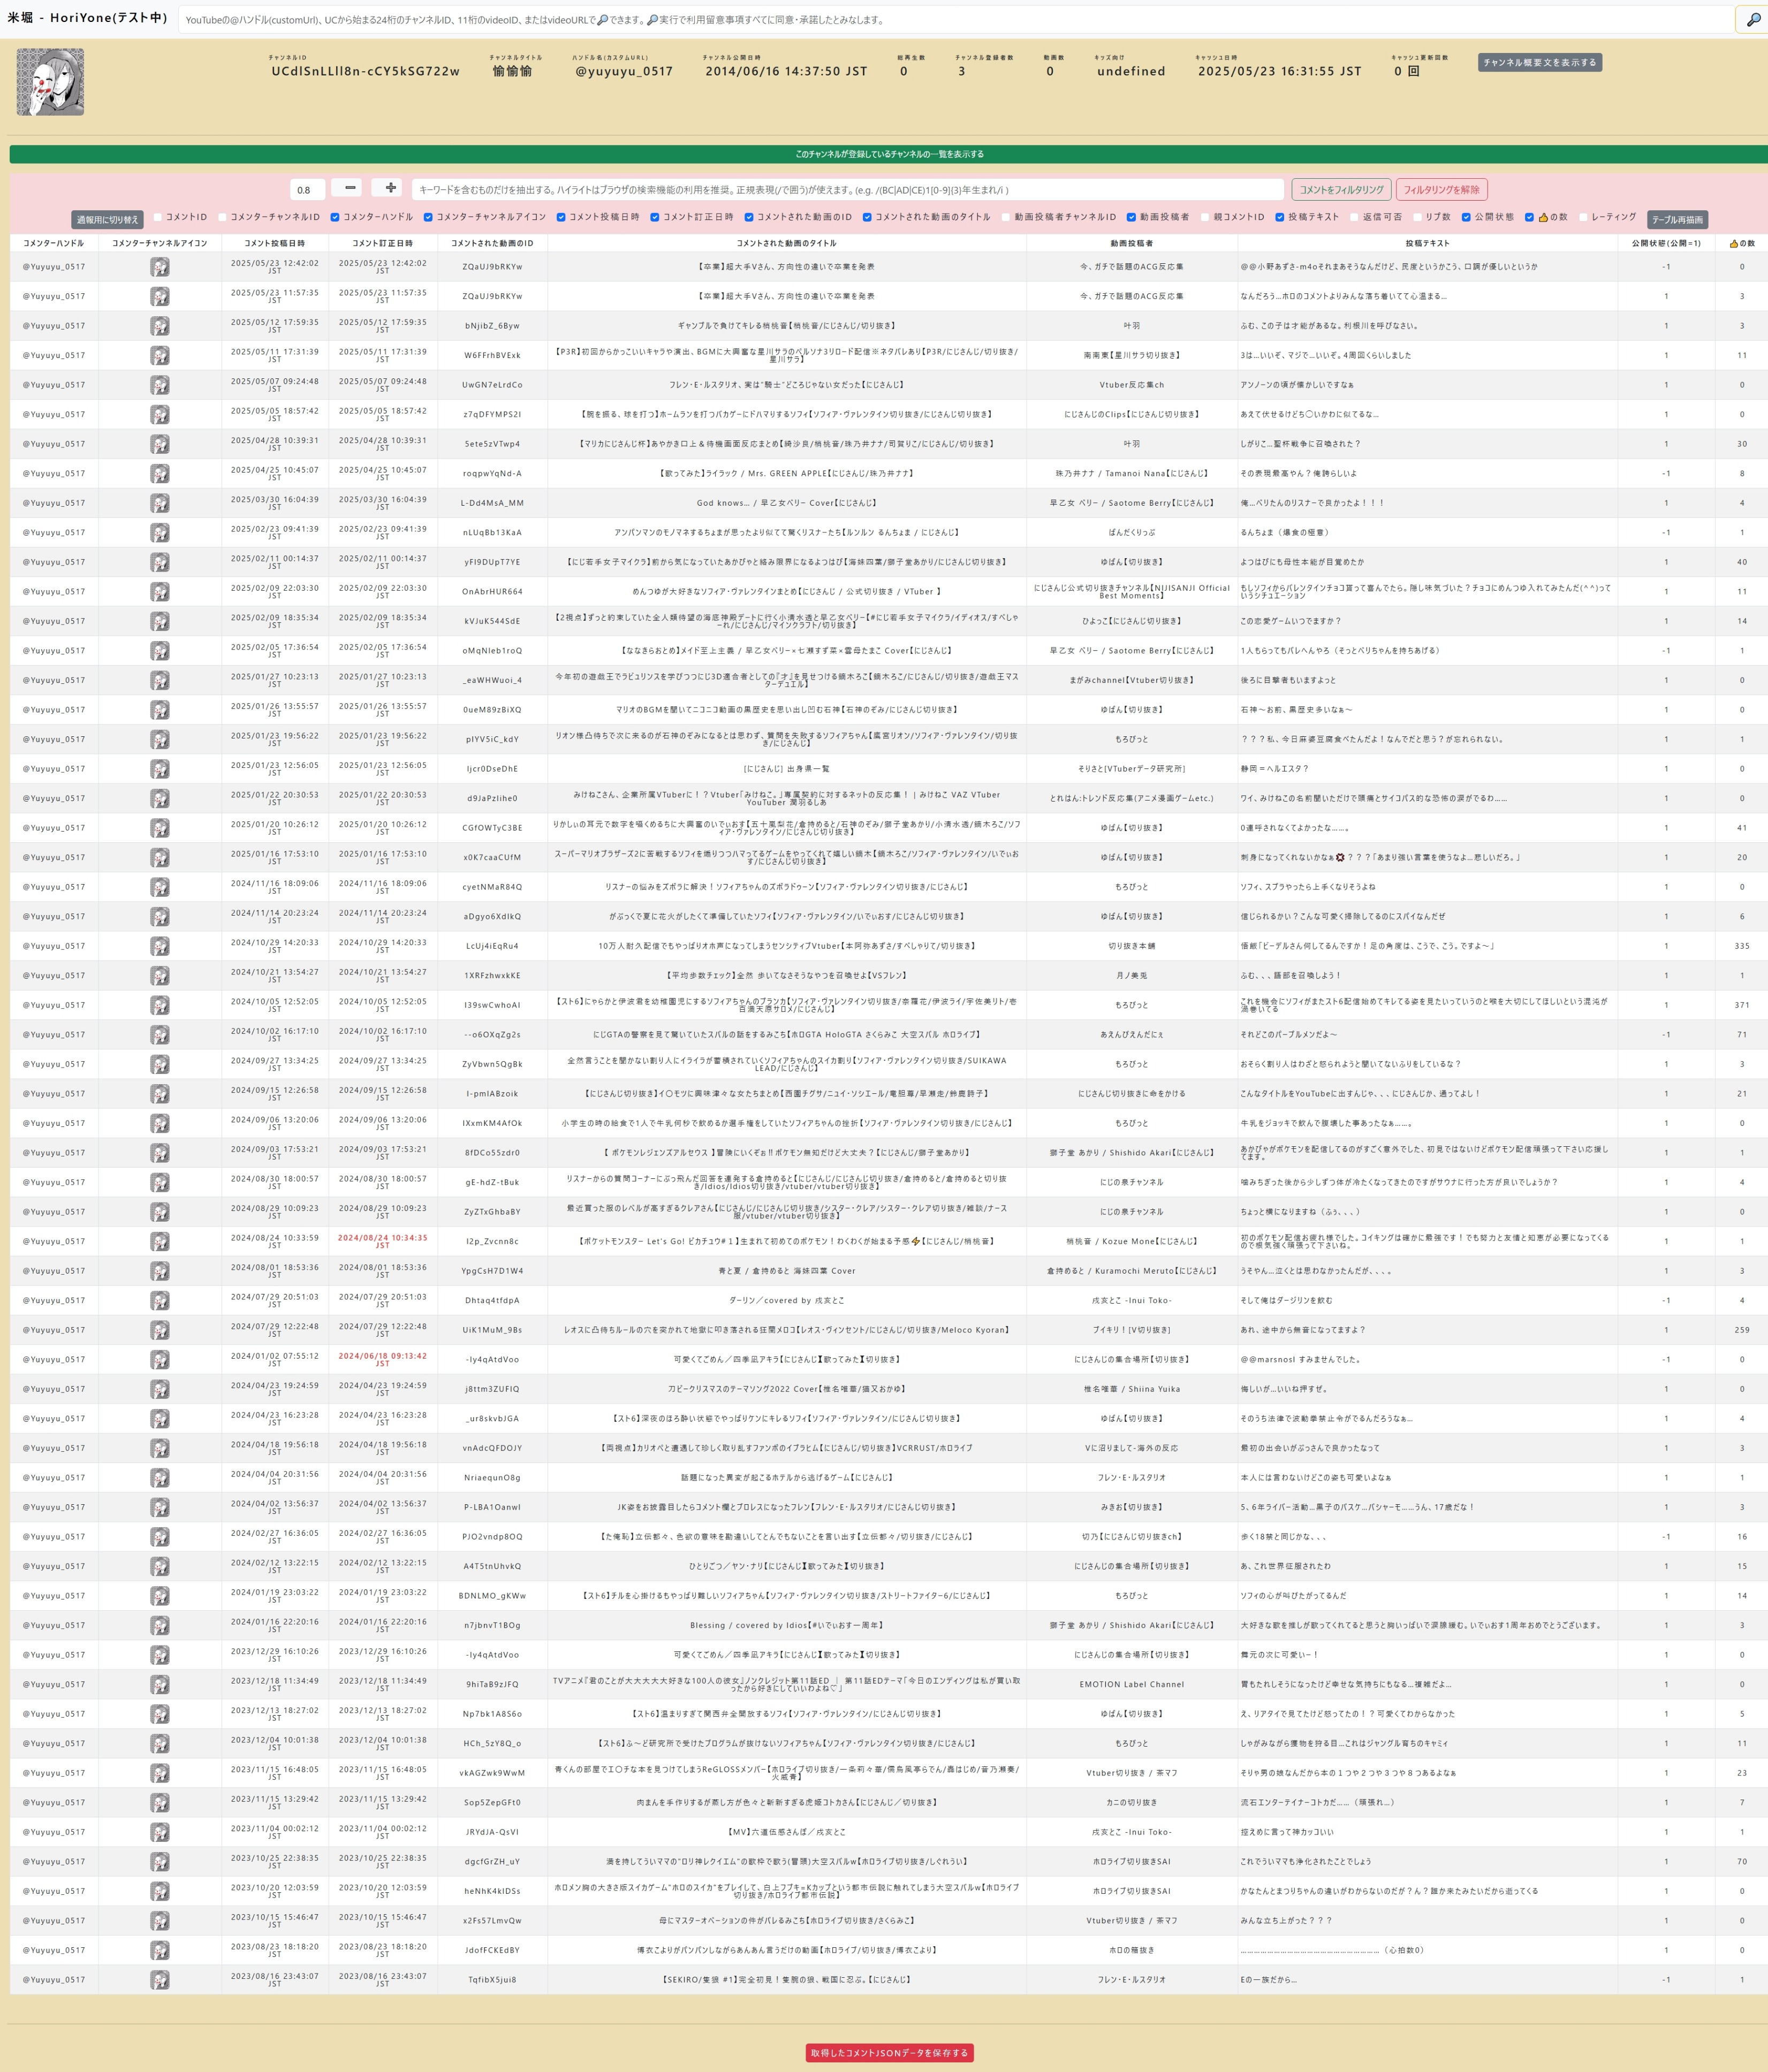
Task: Uncheck the コメントされた動画のタイトル checkbox
Action: click(x=867, y=217)
